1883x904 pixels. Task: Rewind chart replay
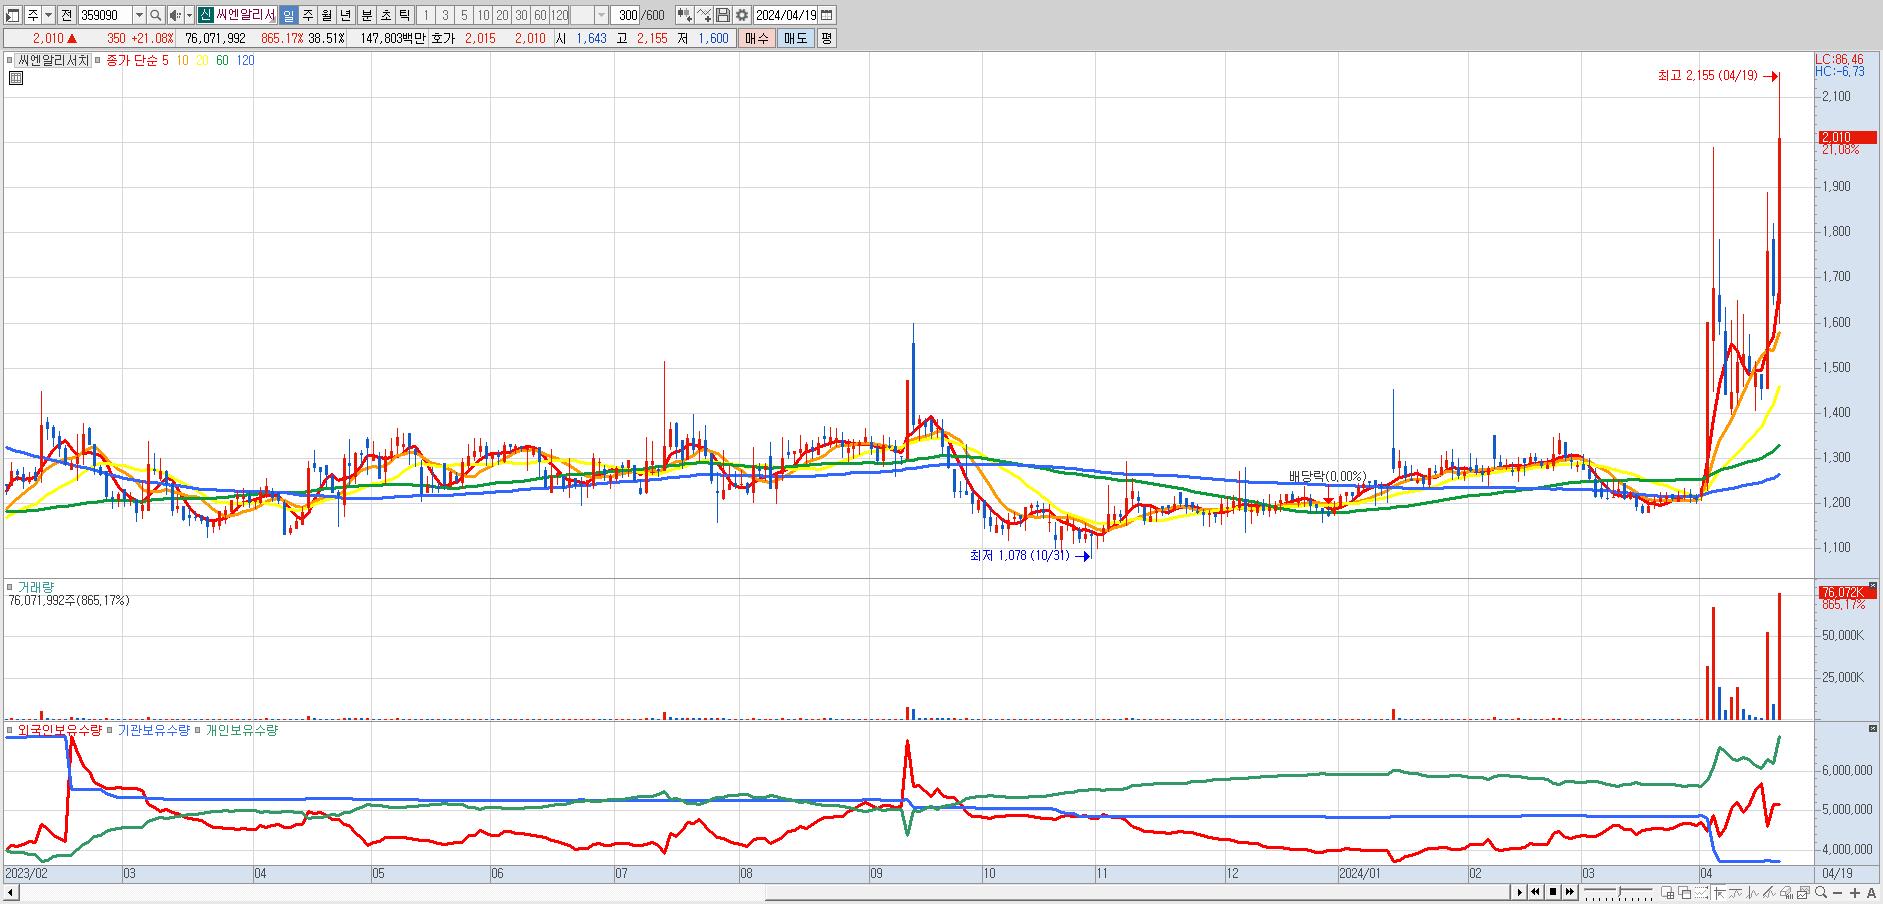(1535, 892)
